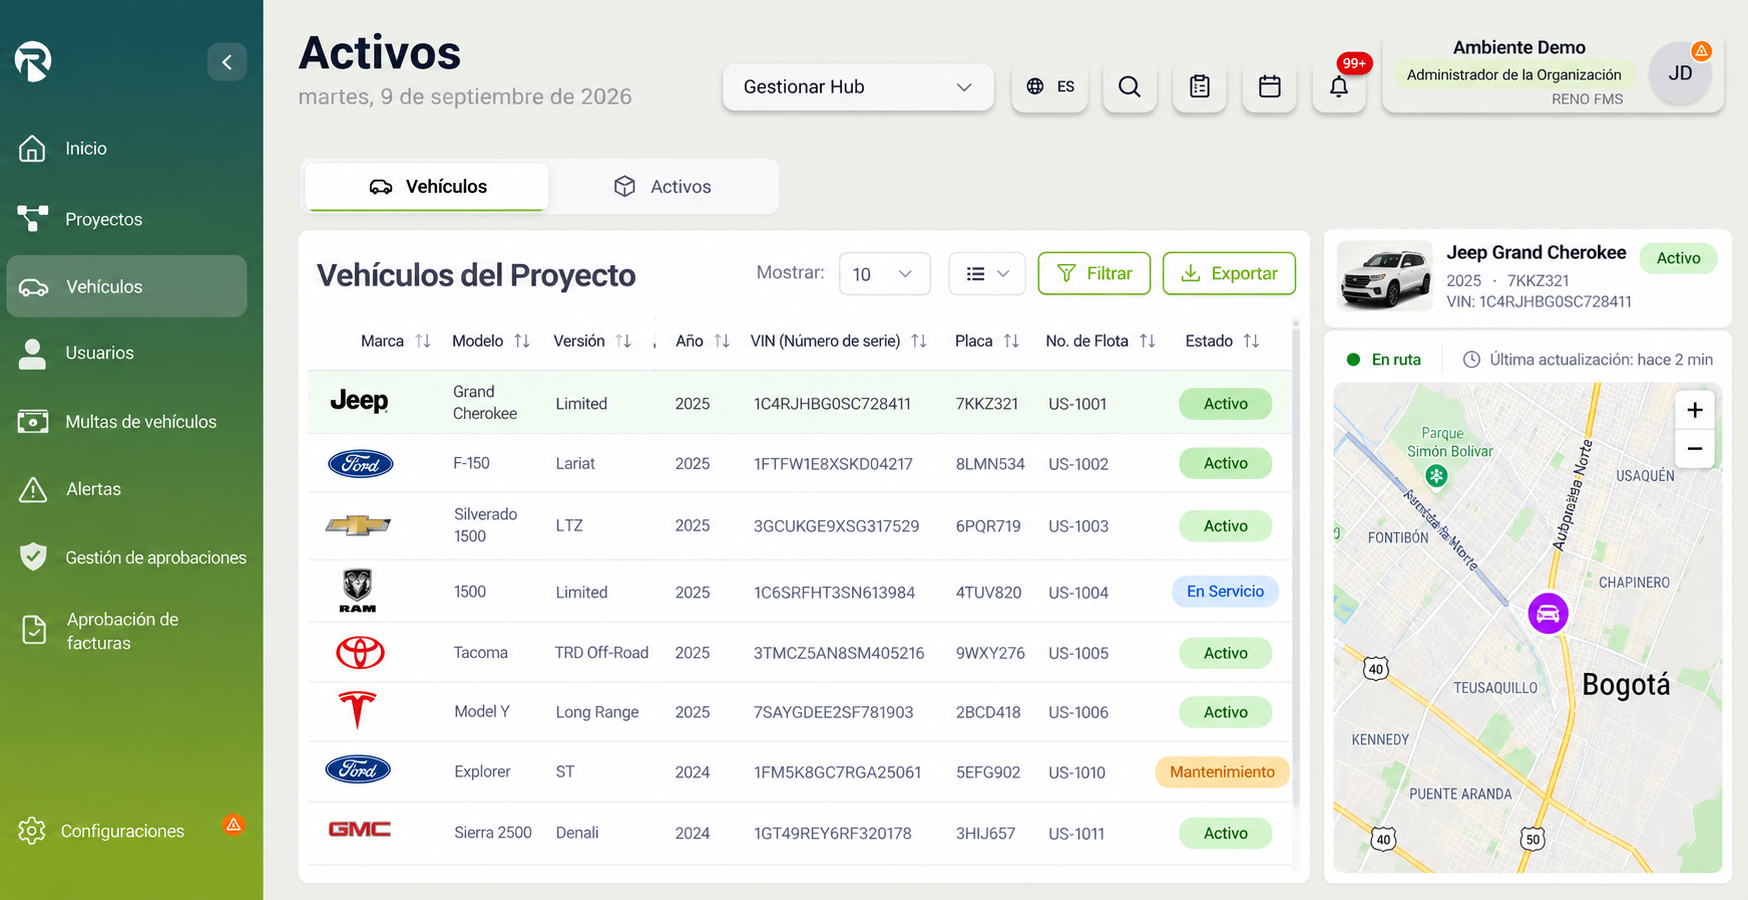The height and width of the screenshot is (900, 1748).
Task: Go to Inicio in the sidebar
Action: (x=127, y=148)
